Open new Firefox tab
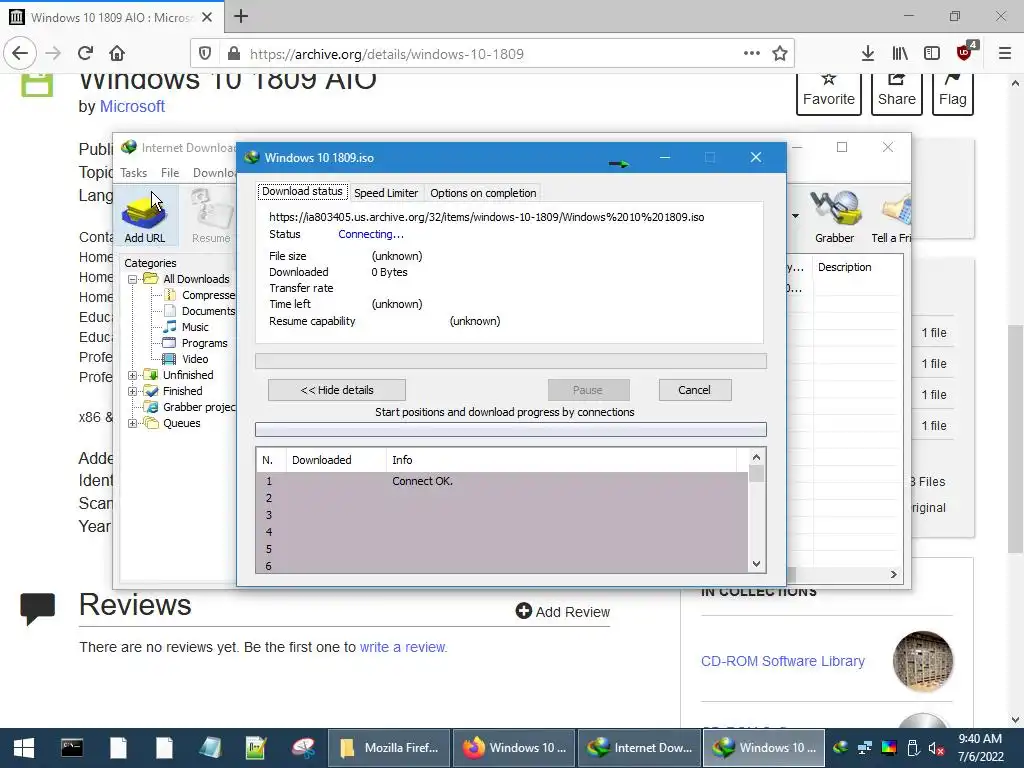Screen dimensions: 1024x768 tap(241, 16)
